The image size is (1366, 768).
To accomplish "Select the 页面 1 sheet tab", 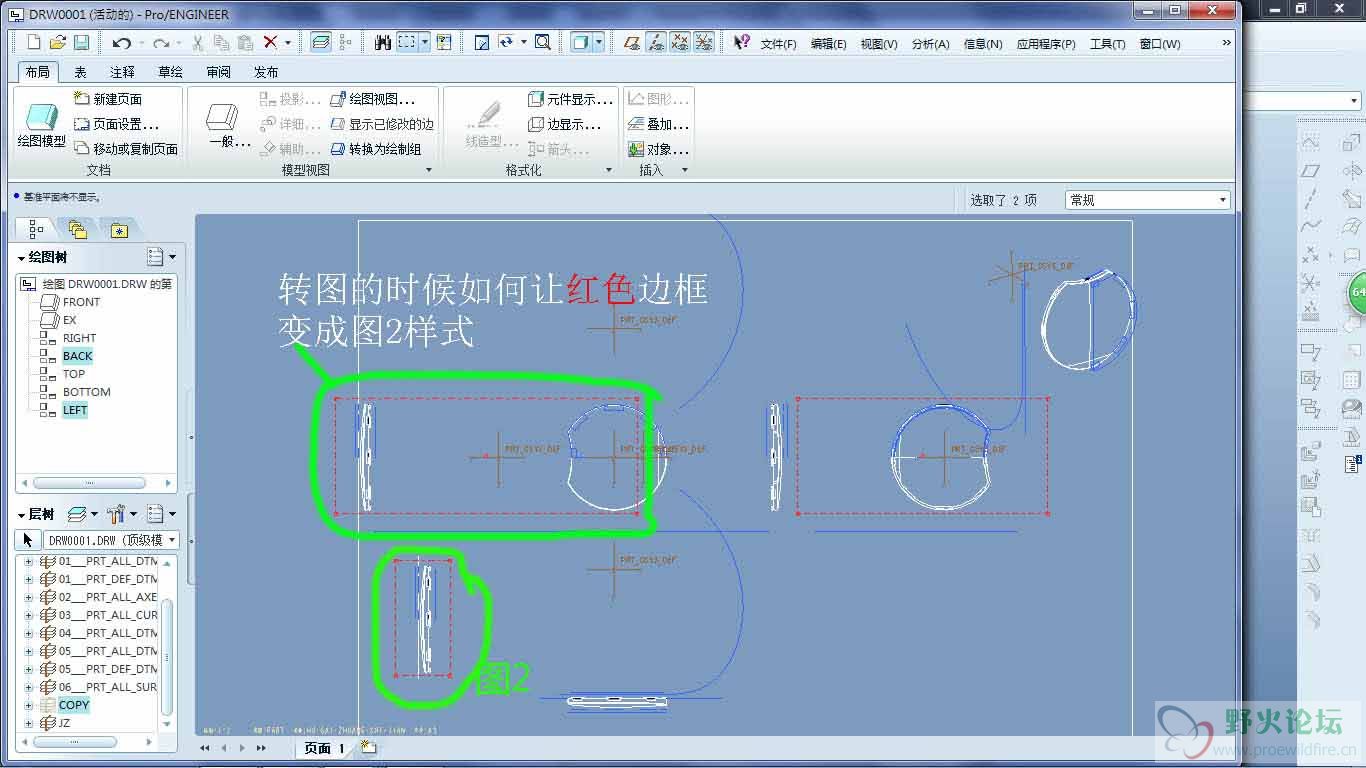I will tap(325, 748).
